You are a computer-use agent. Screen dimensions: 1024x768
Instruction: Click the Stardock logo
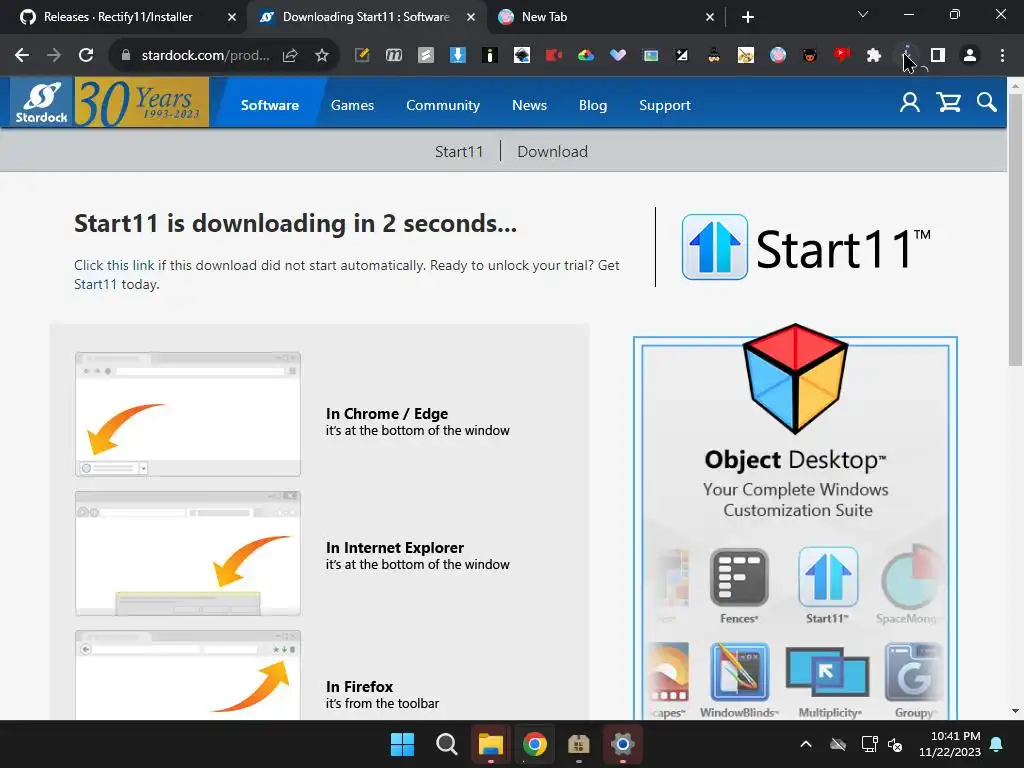(x=42, y=102)
